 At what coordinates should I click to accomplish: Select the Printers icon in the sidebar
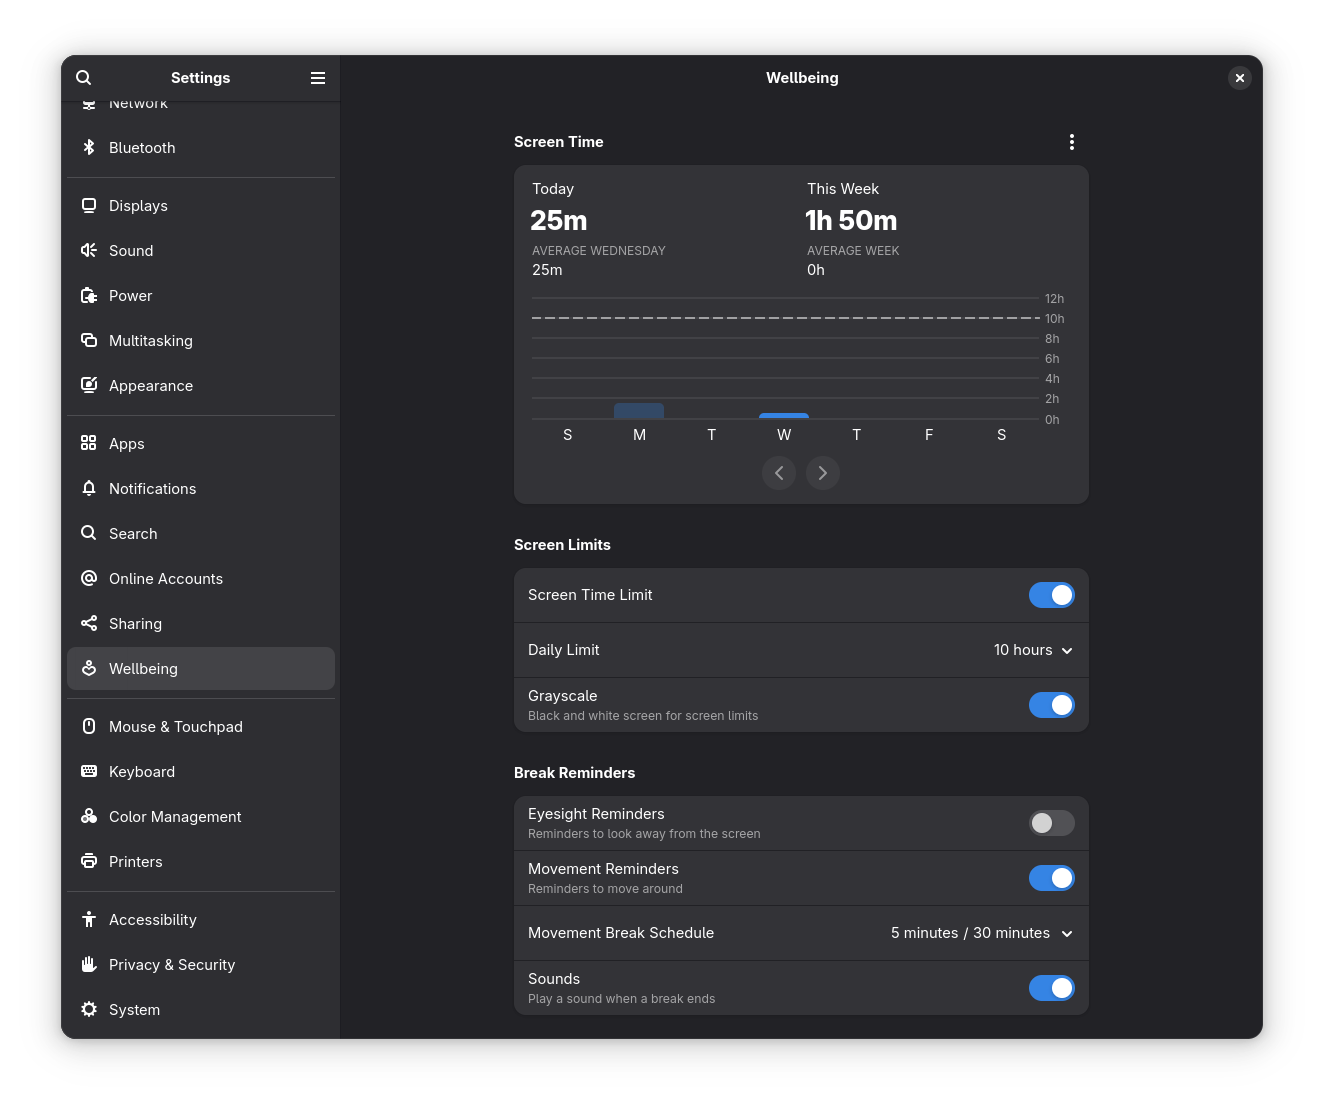pos(89,861)
